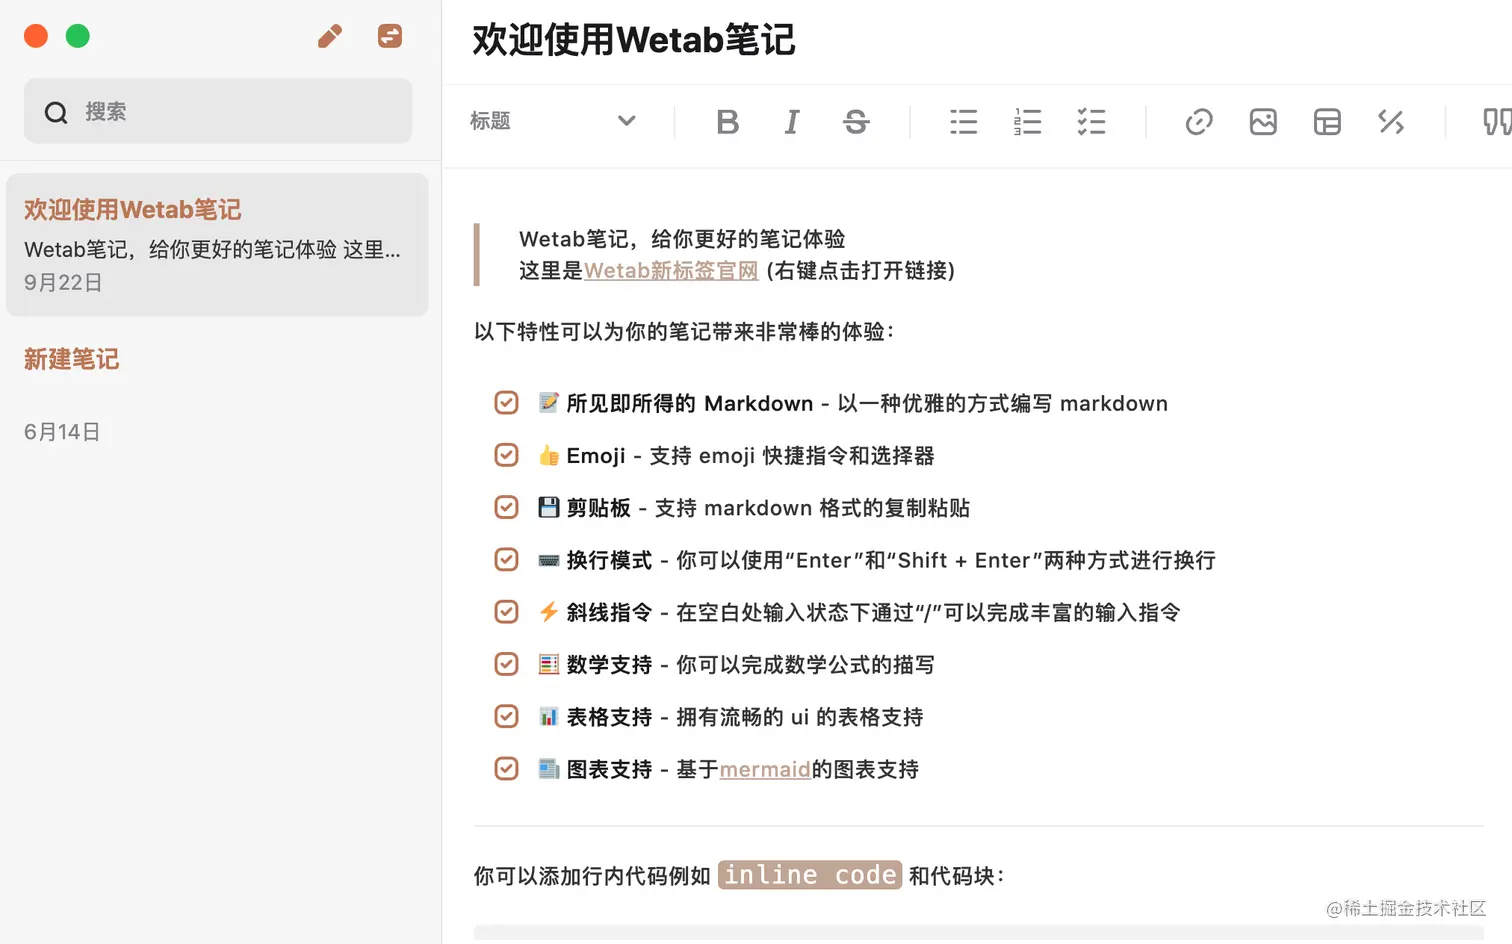
Task: Click the green maximize window button
Action: tap(78, 36)
